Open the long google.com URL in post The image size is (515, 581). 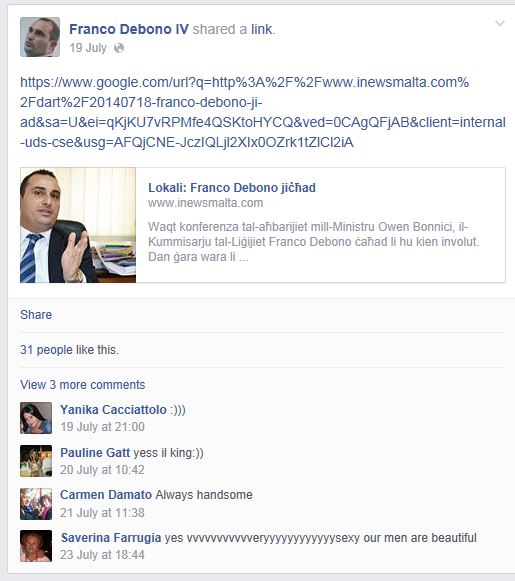[263, 112]
